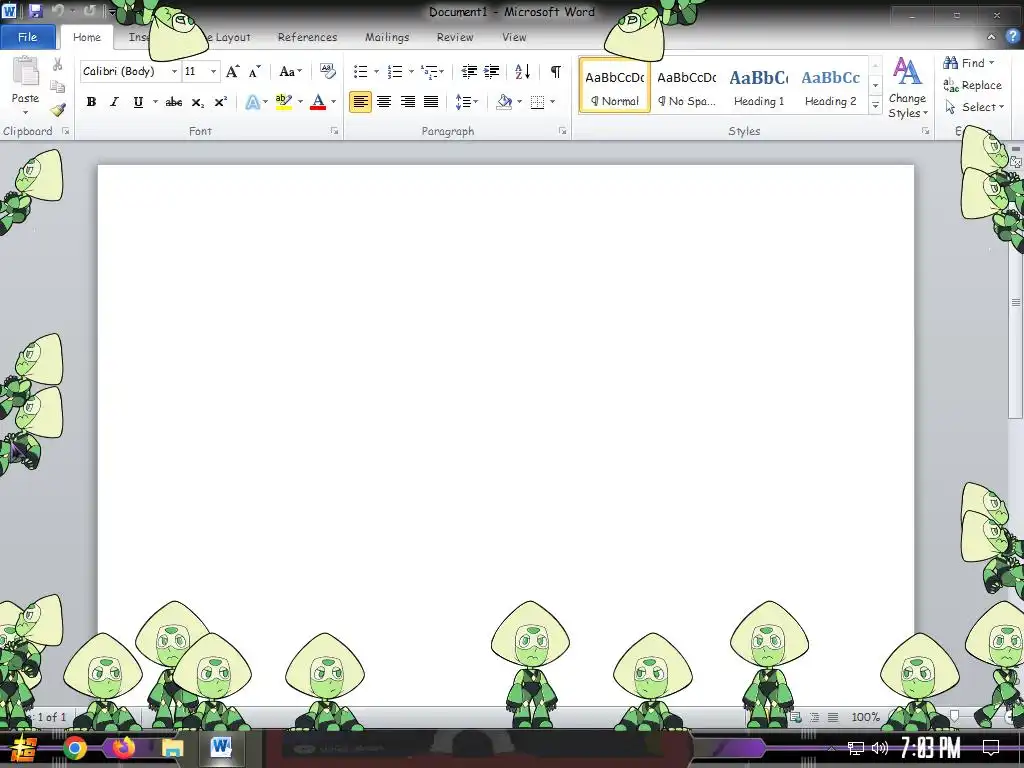1024x768 pixels.
Task: Toggle Superscript formatting
Action: point(221,102)
